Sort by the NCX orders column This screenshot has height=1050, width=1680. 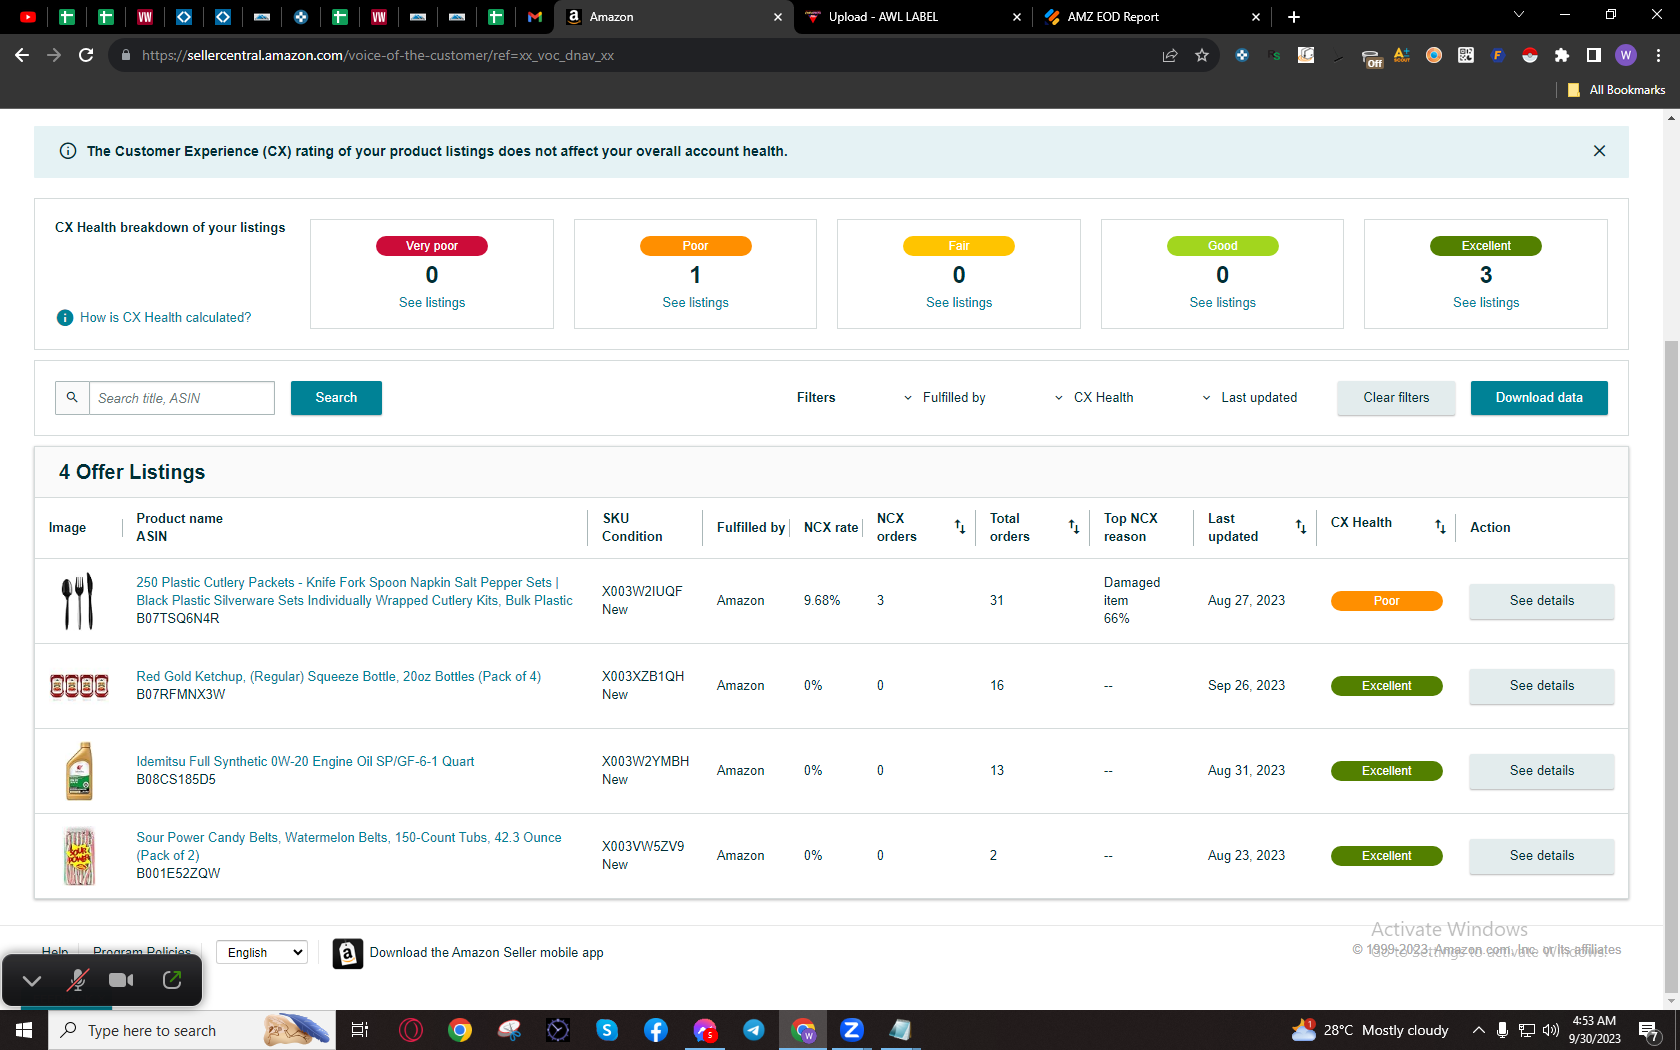coord(960,527)
